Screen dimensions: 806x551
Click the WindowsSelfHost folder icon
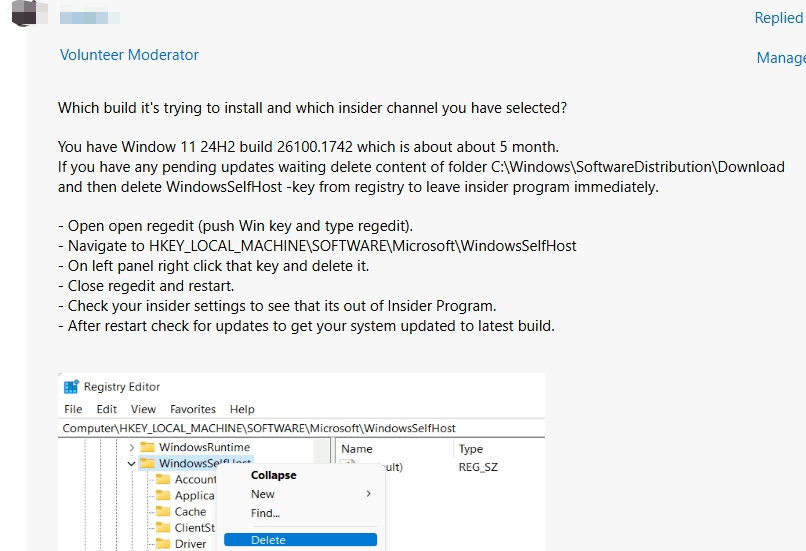[148, 463]
